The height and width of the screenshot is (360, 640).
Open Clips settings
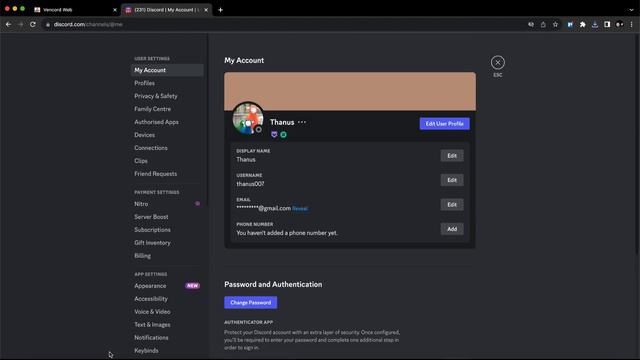[x=167, y=161]
